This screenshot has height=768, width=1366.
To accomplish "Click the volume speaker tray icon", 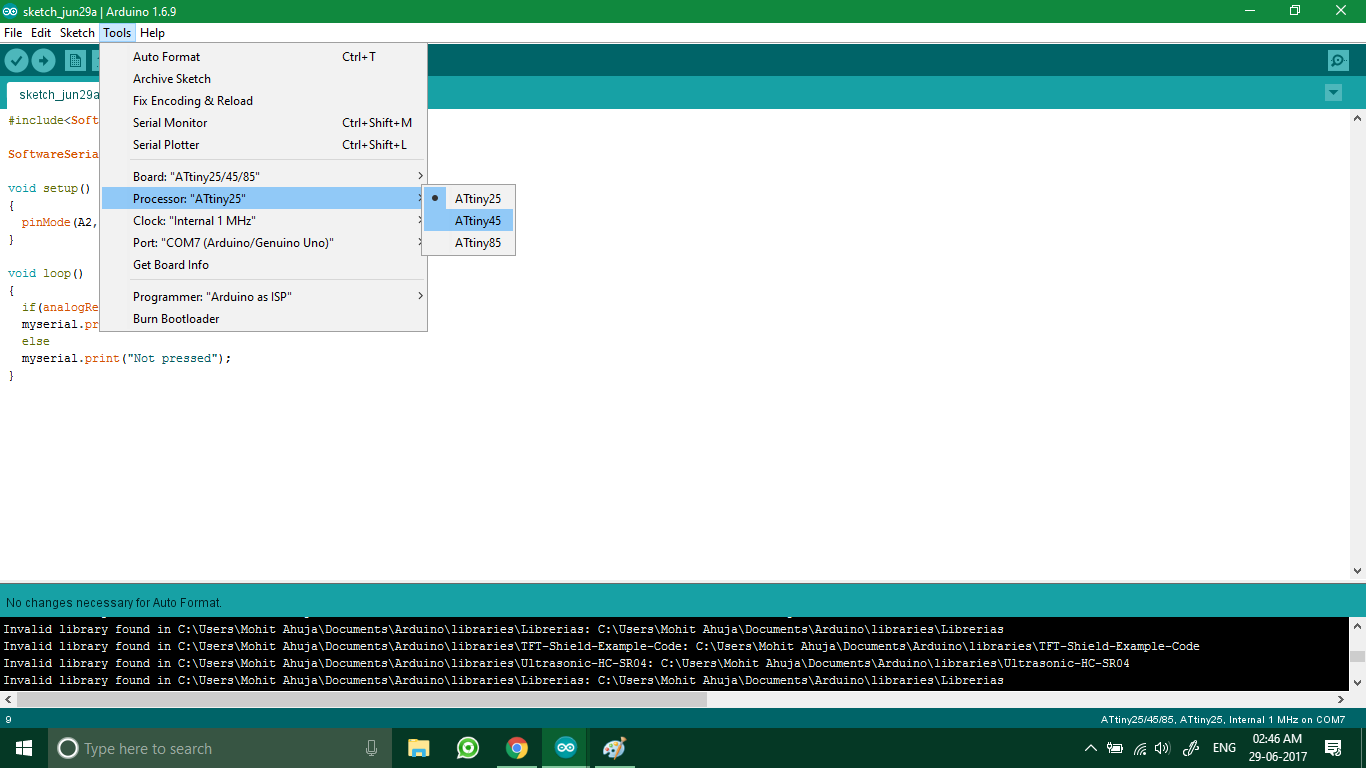I will coord(1162,748).
